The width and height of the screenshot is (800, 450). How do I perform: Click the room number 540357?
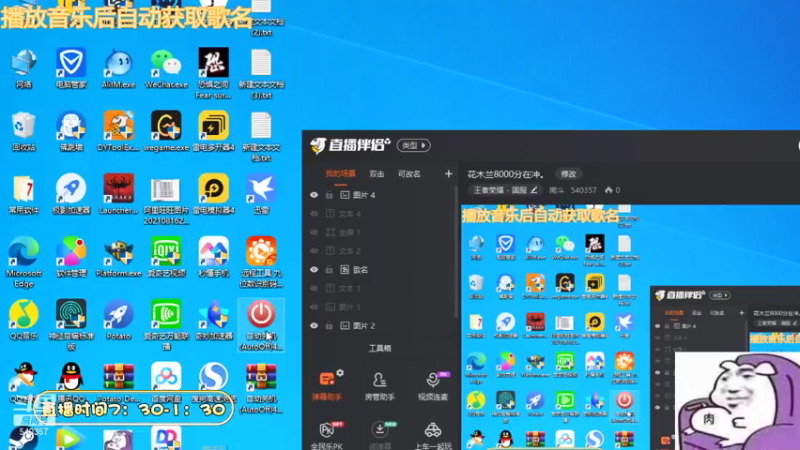583,190
